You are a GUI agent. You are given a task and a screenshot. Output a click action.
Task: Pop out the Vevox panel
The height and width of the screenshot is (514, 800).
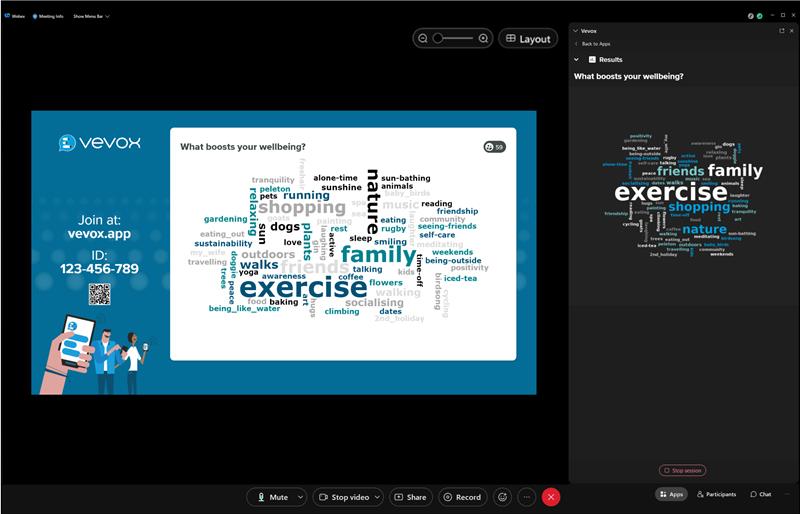[x=782, y=31]
